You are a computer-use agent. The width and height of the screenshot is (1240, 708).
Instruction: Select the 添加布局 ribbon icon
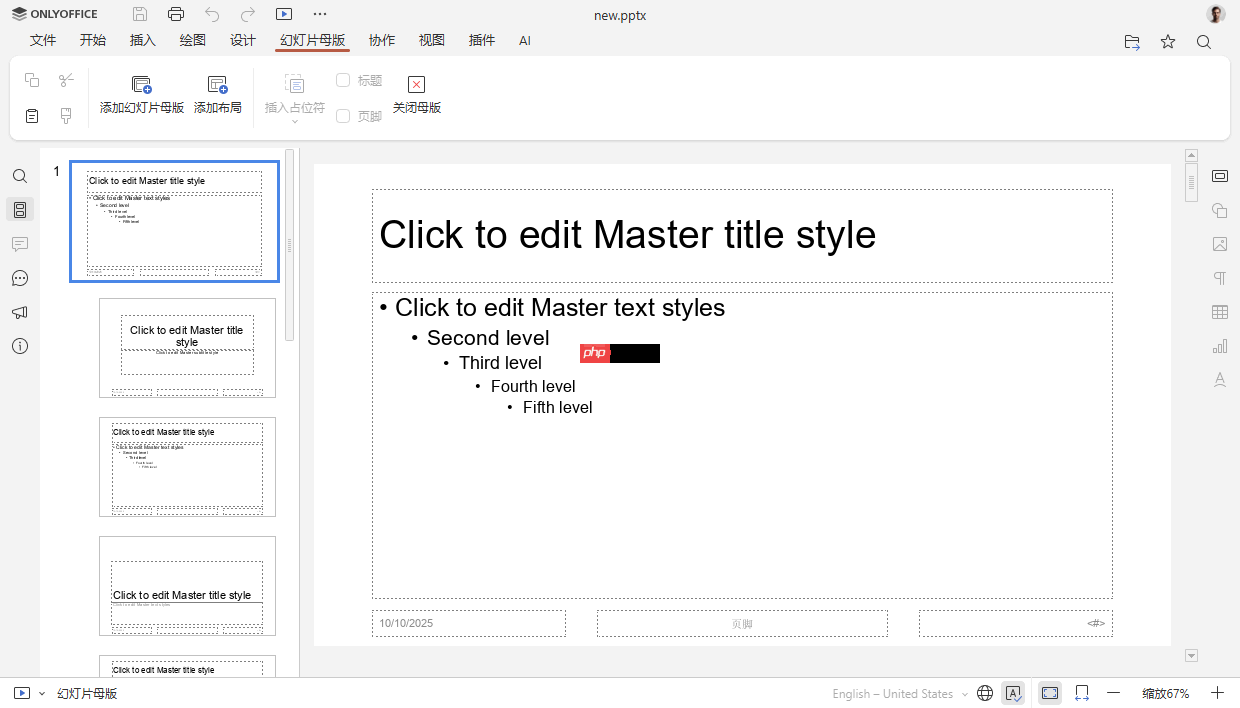(217, 93)
